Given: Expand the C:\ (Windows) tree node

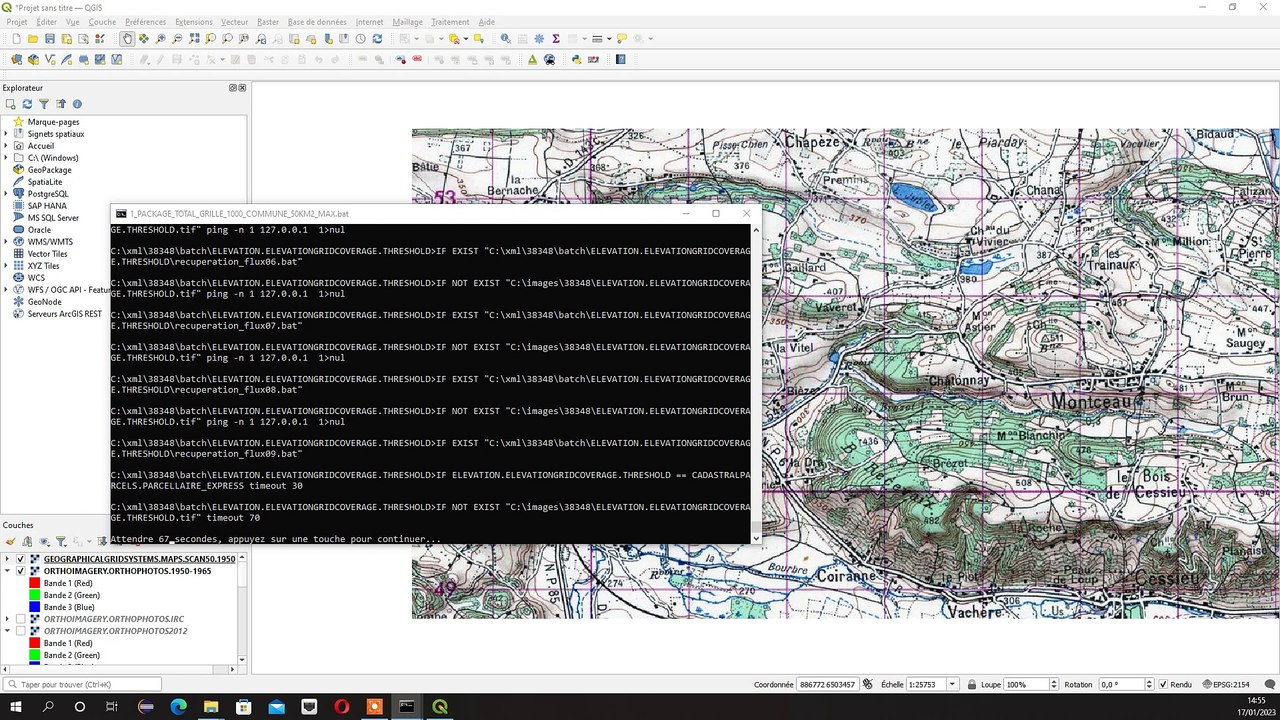Looking at the screenshot, I should point(6,158).
